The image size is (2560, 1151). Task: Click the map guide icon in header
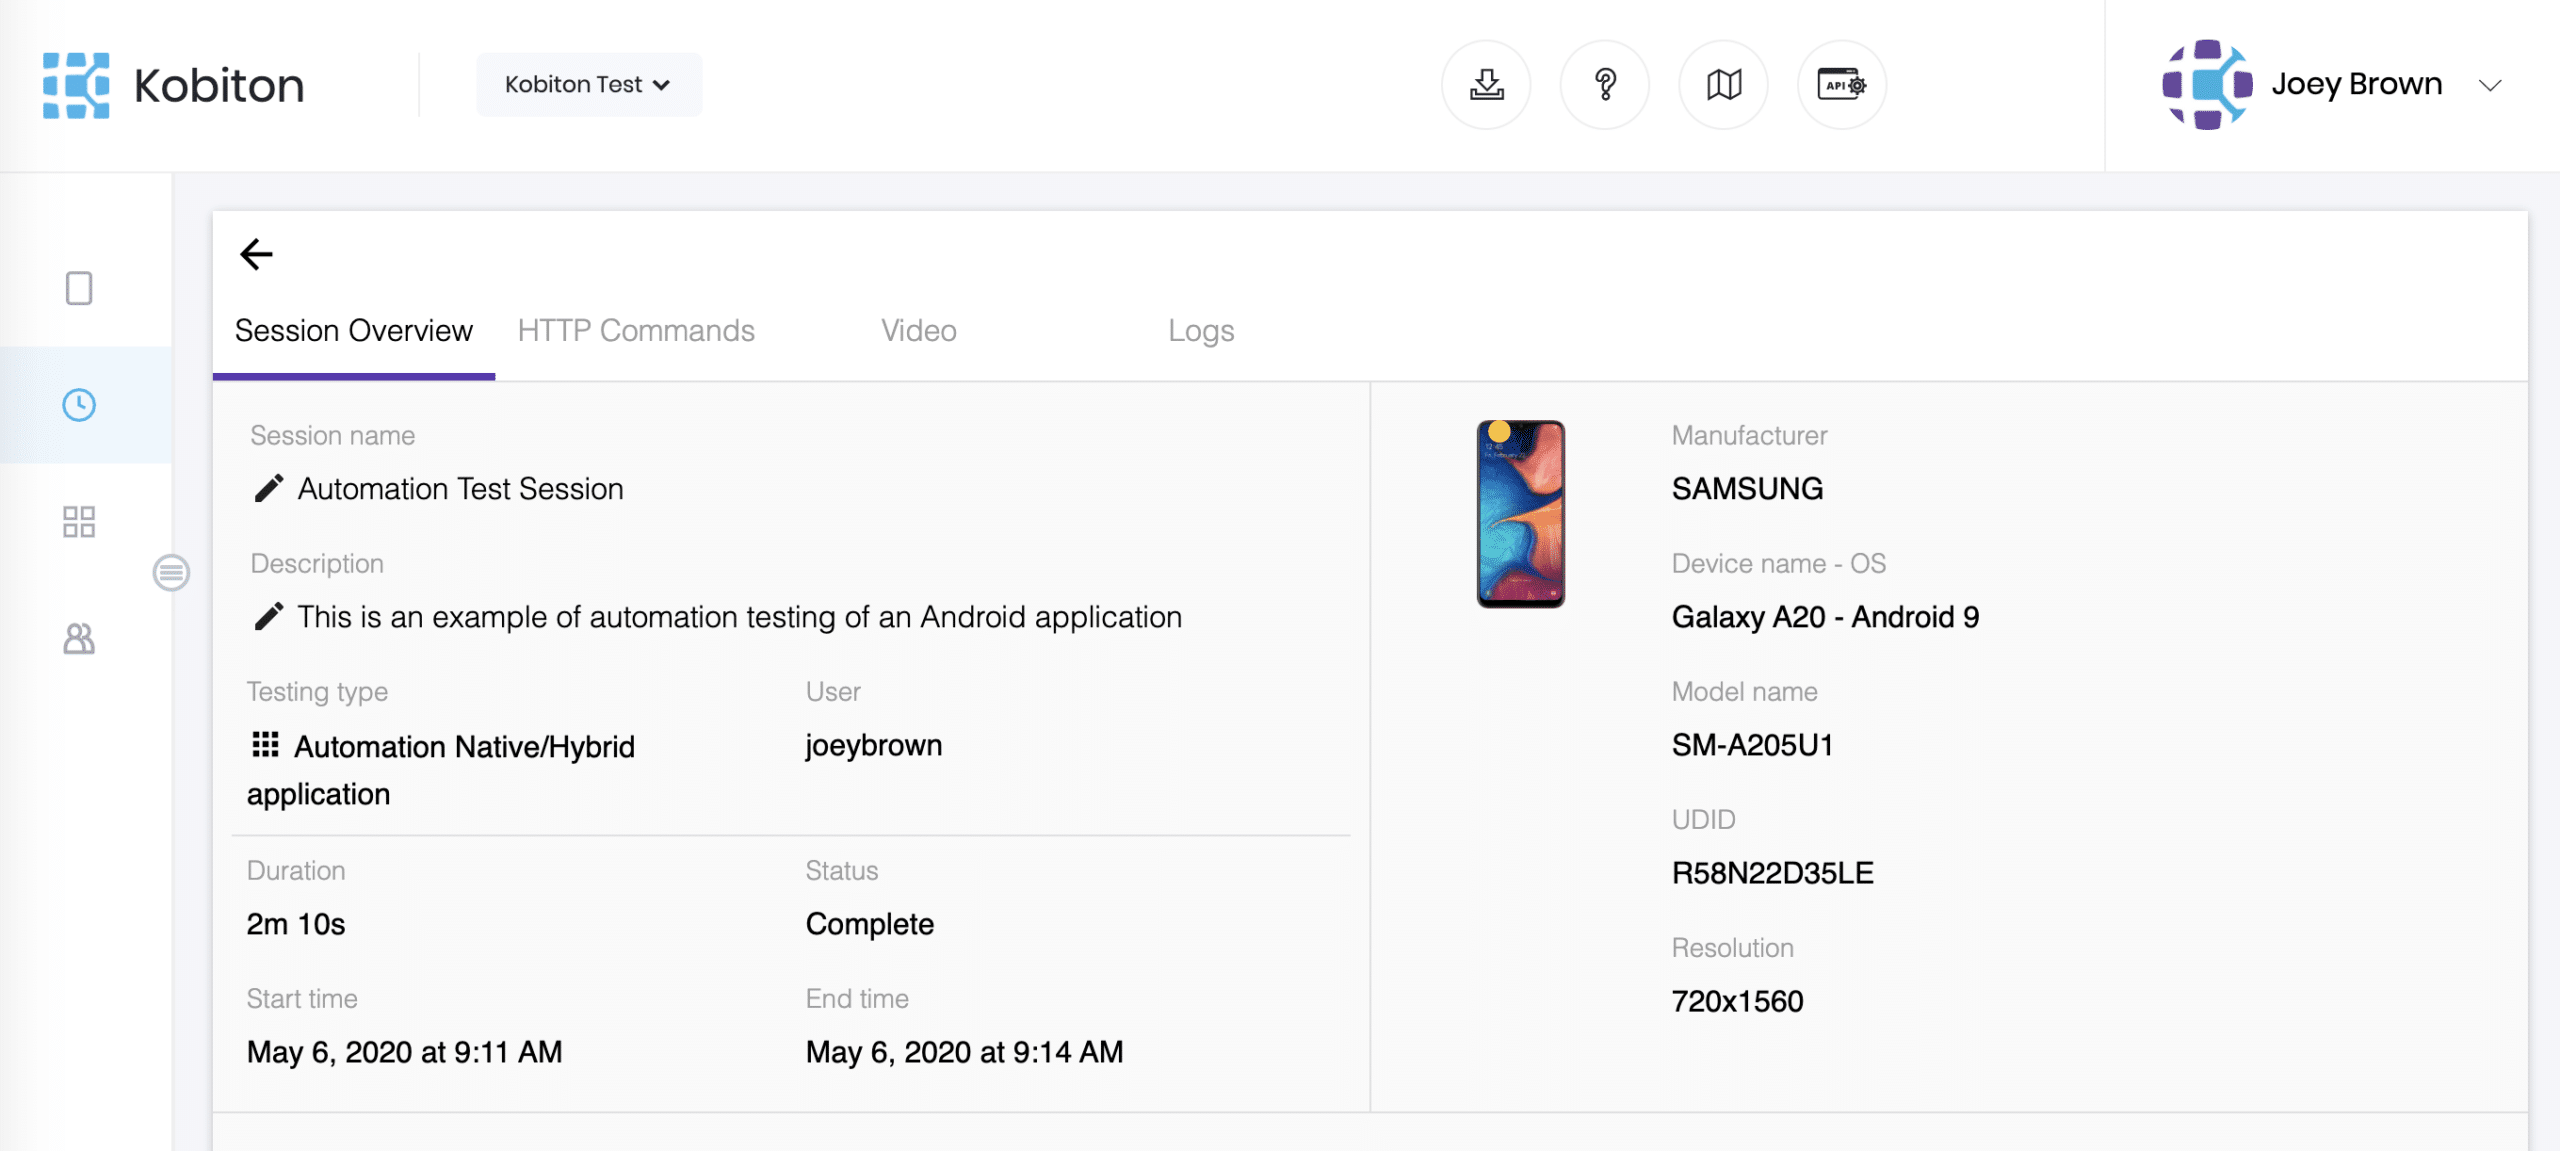tap(1723, 85)
